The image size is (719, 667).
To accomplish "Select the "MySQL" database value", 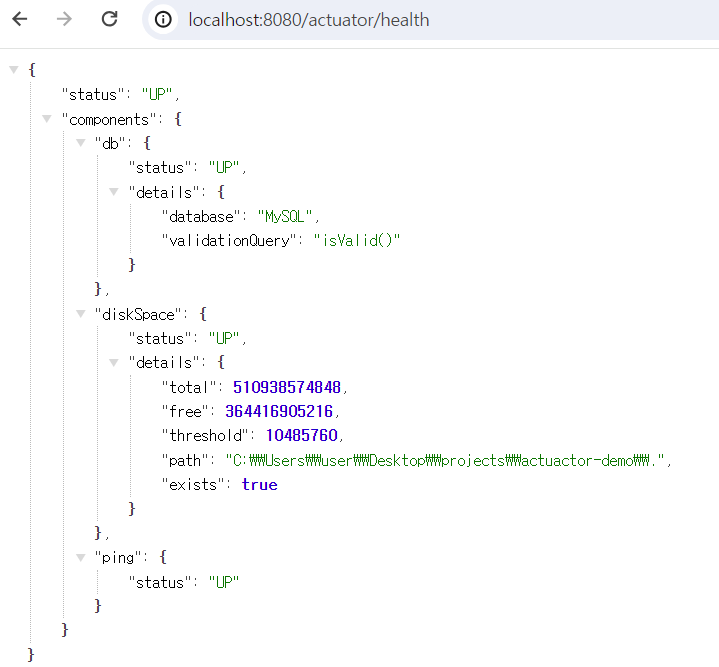I will tap(285, 216).
